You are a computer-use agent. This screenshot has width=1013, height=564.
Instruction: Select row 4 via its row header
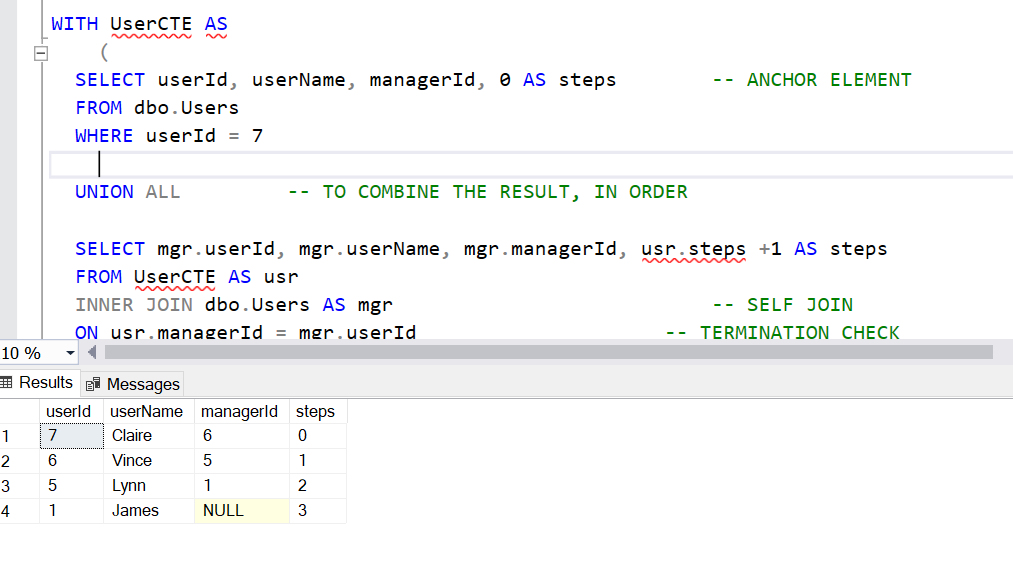(x=18, y=511)
